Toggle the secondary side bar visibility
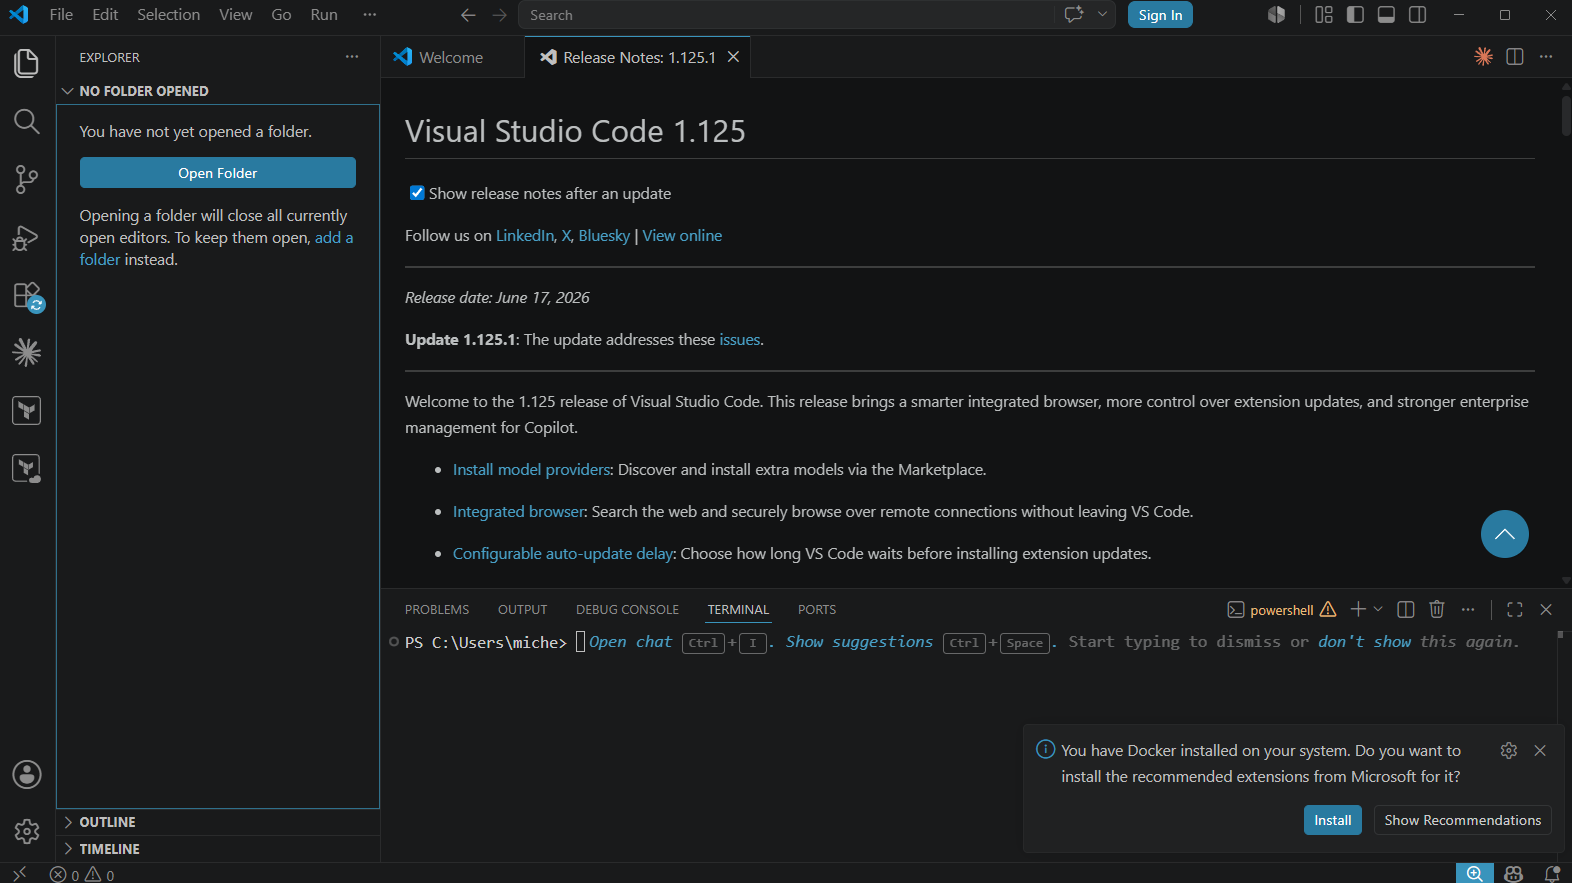1572x883 pixels. (1417, 15)
